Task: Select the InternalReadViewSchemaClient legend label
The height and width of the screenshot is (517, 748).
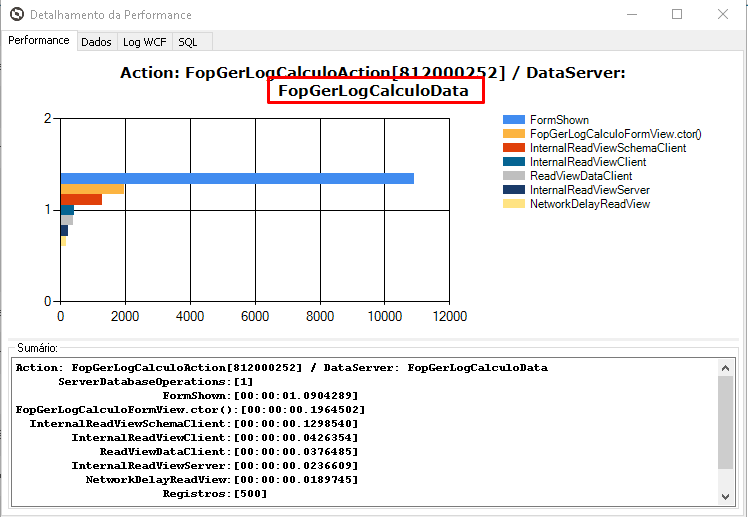Action: (x=608, y=148)
